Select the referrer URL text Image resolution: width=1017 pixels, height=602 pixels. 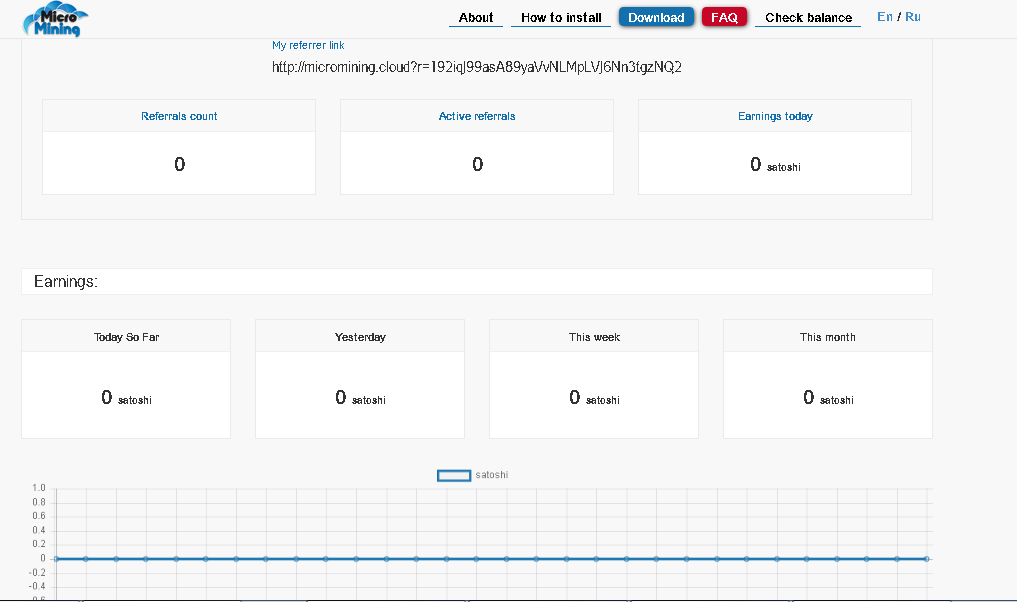[x=477, y=67]
